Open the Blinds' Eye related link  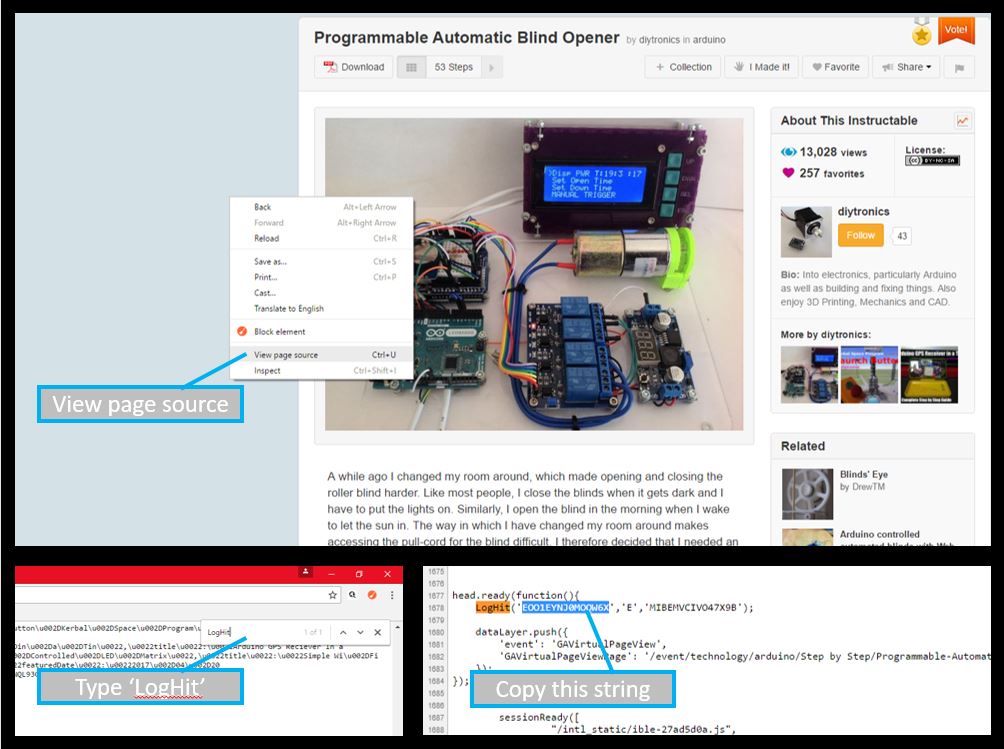864,474
